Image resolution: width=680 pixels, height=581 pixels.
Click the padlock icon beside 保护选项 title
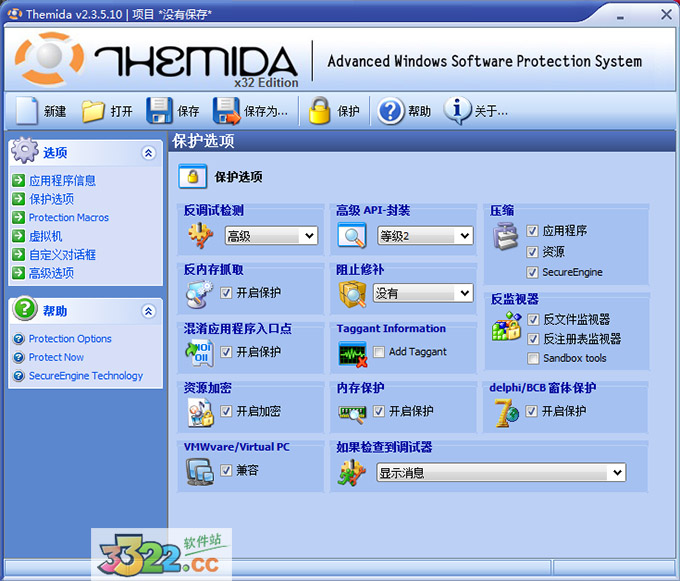[x=193, y=176]
